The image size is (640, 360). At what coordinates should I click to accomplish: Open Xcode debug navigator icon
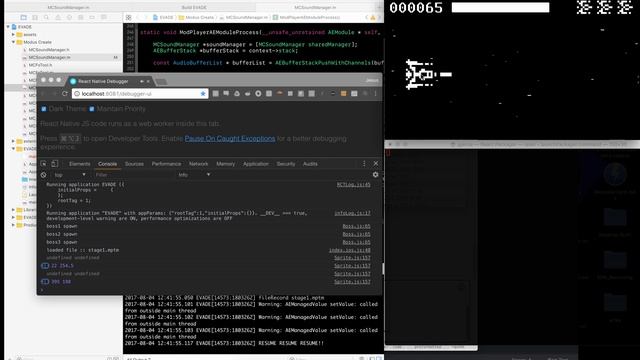pos(81,18)
